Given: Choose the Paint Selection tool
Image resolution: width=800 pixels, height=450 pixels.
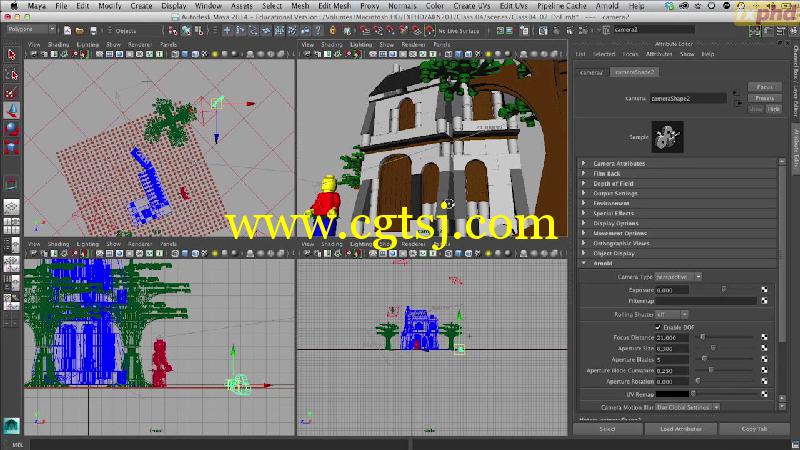Looking at the screenshot, I should pos(12,93).
